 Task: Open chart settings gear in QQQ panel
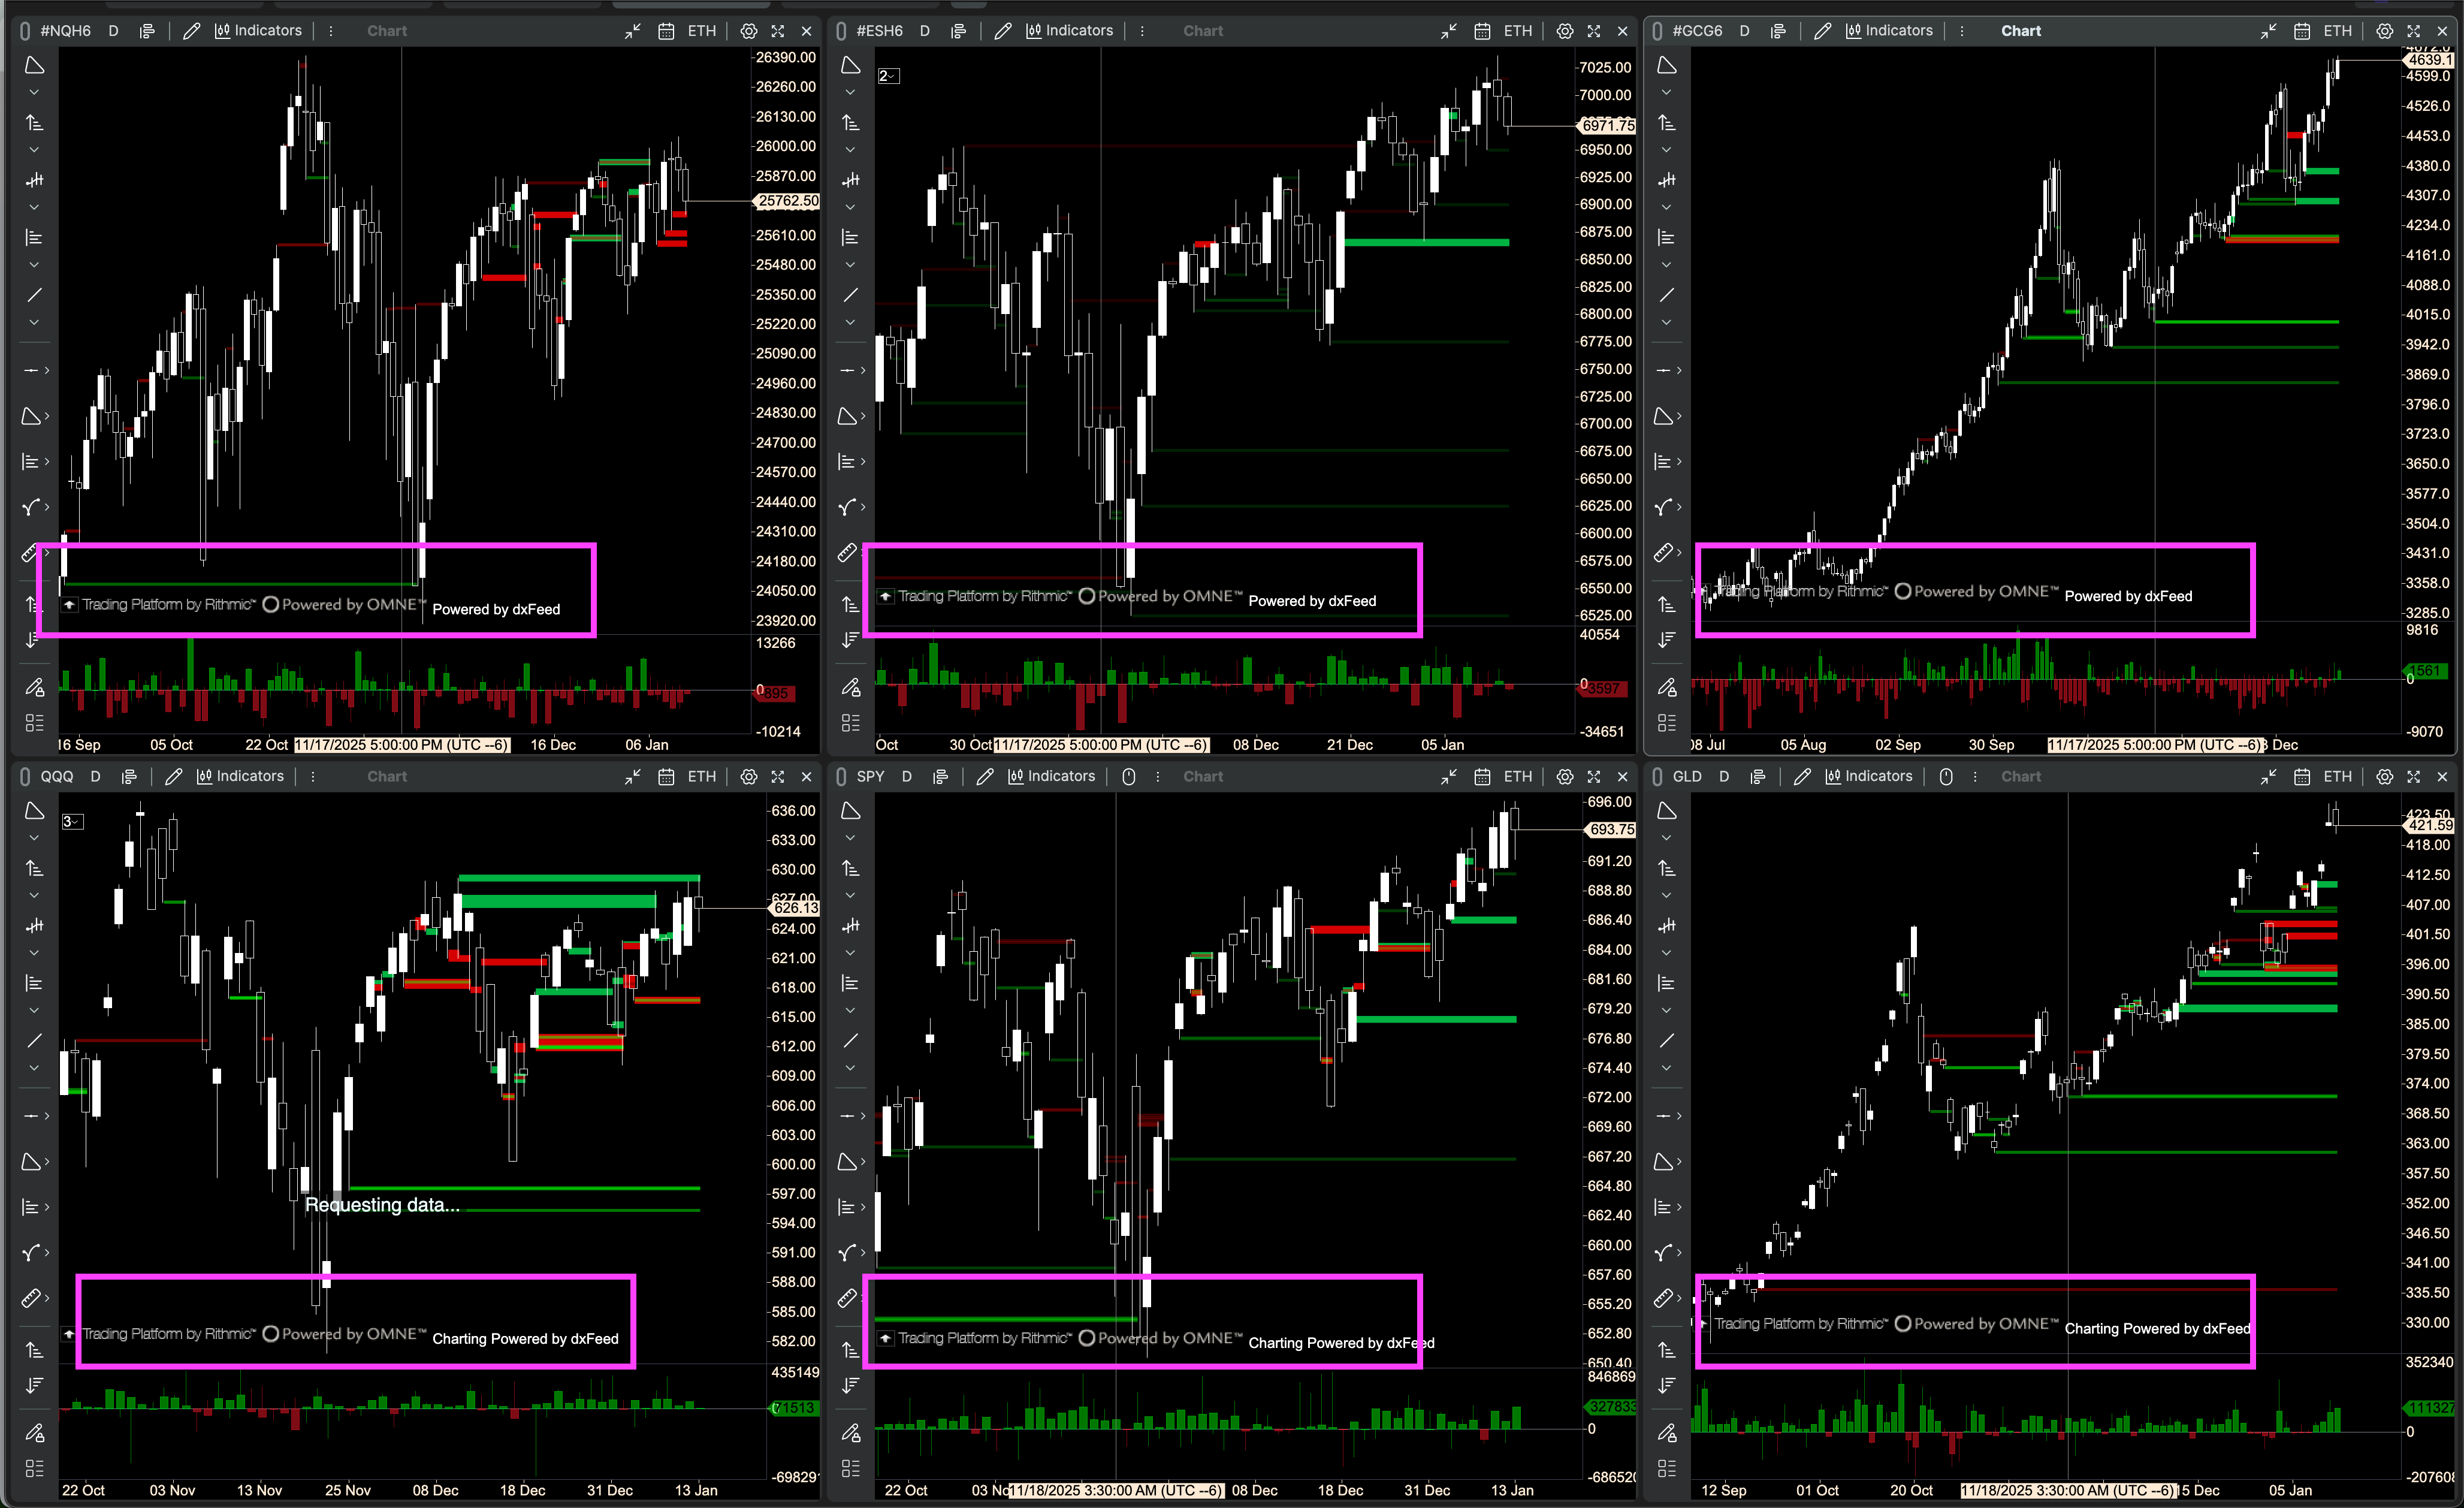(748, 777)
